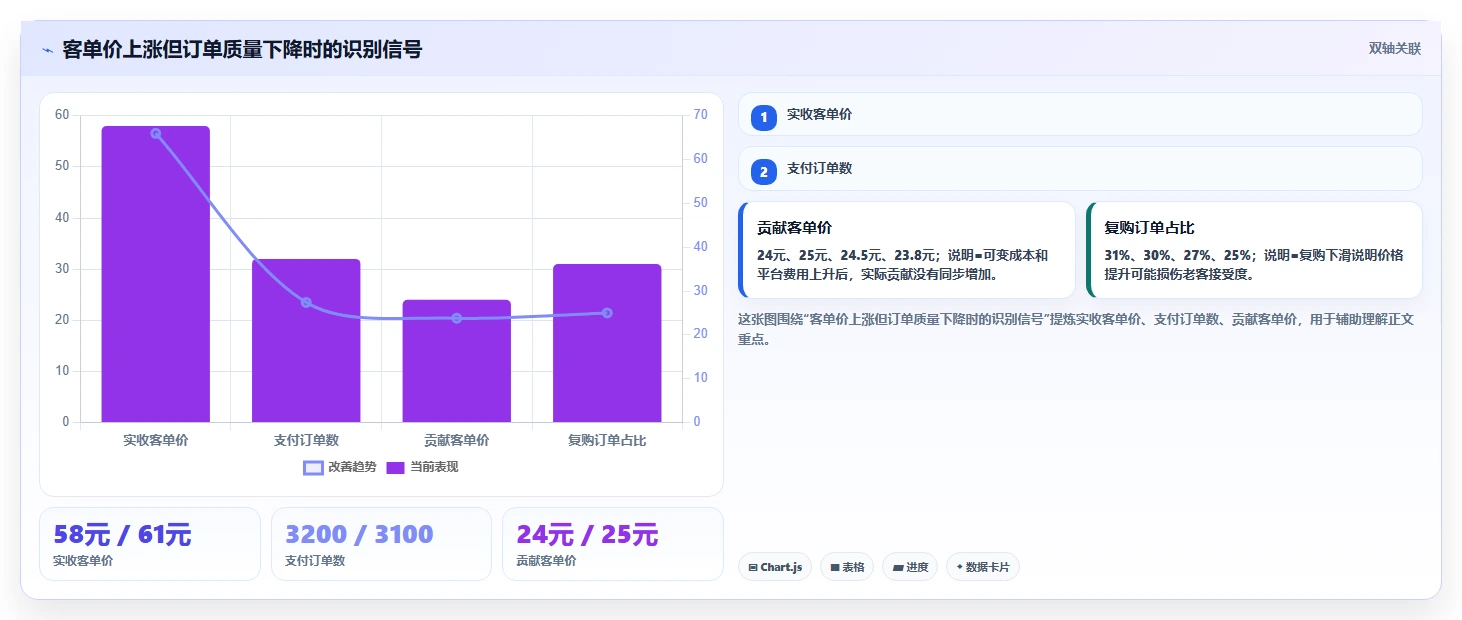
Task: Click the blue number 1 badge
Action: (764, 118)
